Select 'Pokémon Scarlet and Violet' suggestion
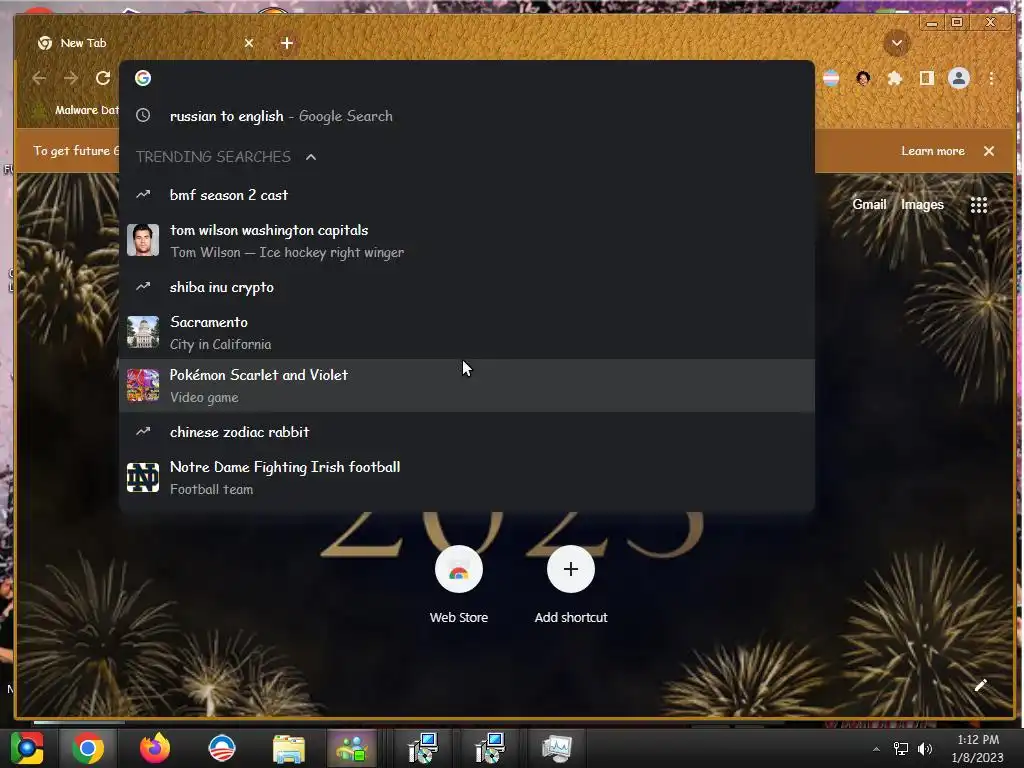 466,385
